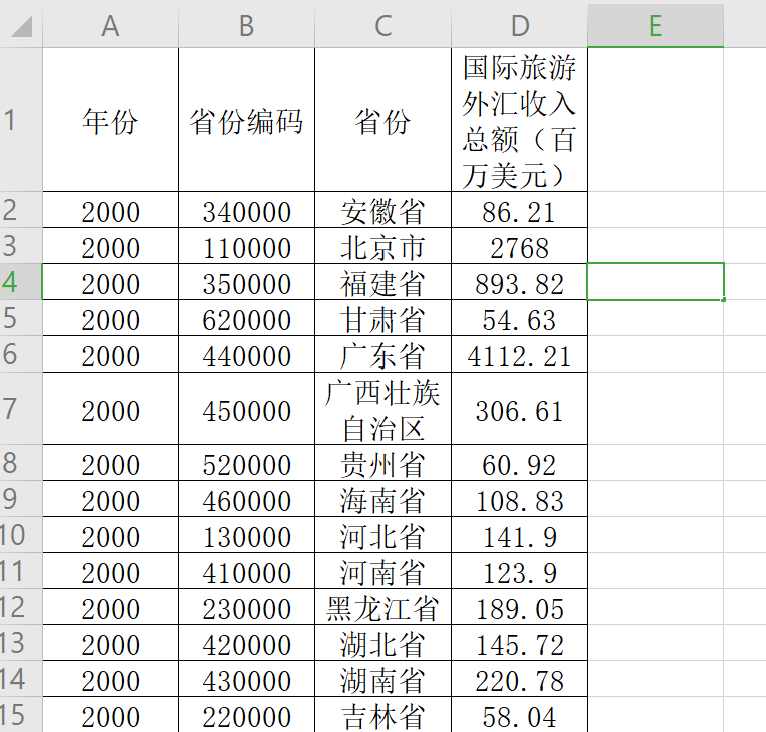Click the 国际旅游外汇收入总额 header cell
The width and height of the screenshot is (766, 732).
point(519,120)
